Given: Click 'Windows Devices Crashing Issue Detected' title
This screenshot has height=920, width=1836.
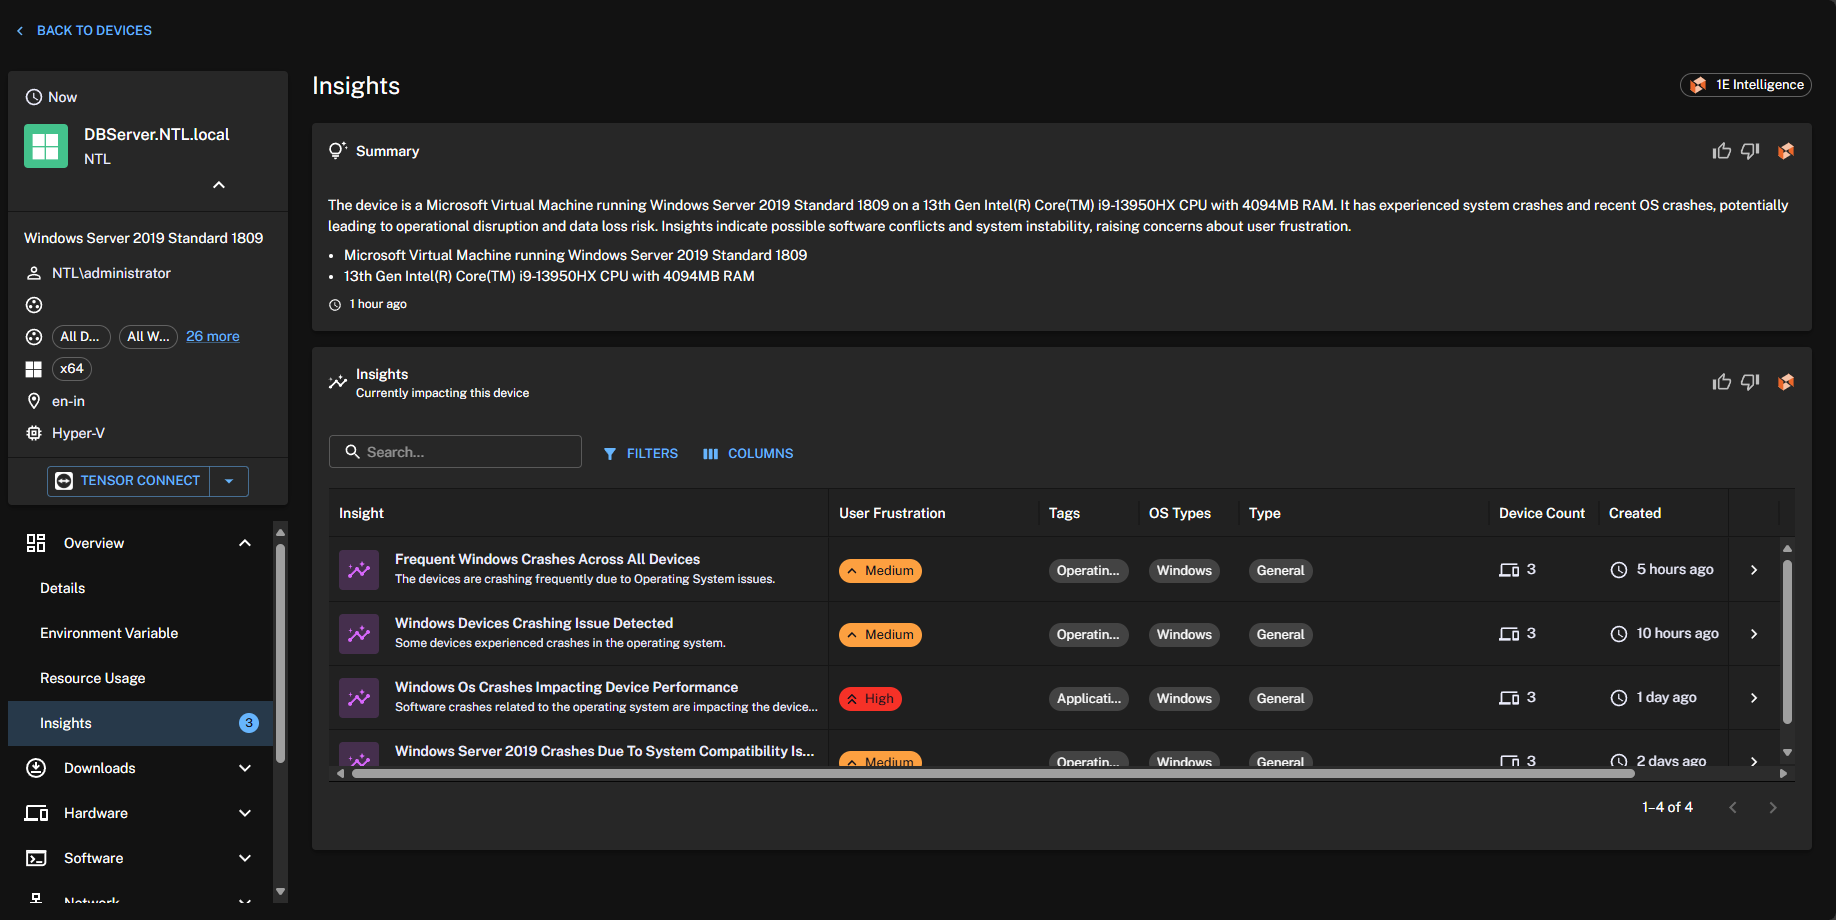Looking at the screenshot, I should [534, 623].
